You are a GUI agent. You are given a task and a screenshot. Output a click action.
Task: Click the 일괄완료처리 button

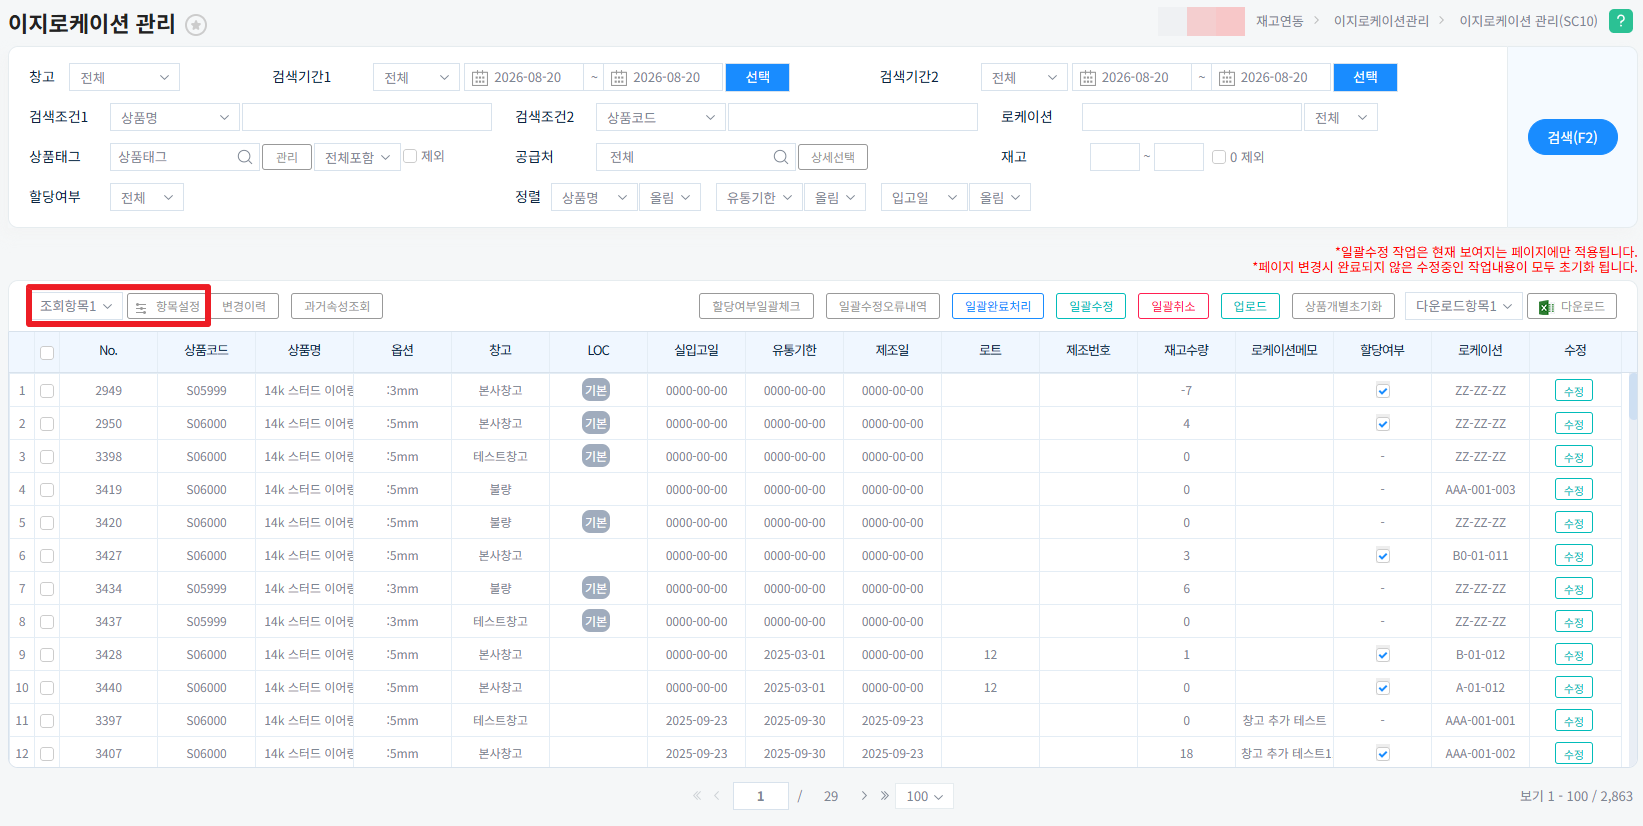pos(998,306)
